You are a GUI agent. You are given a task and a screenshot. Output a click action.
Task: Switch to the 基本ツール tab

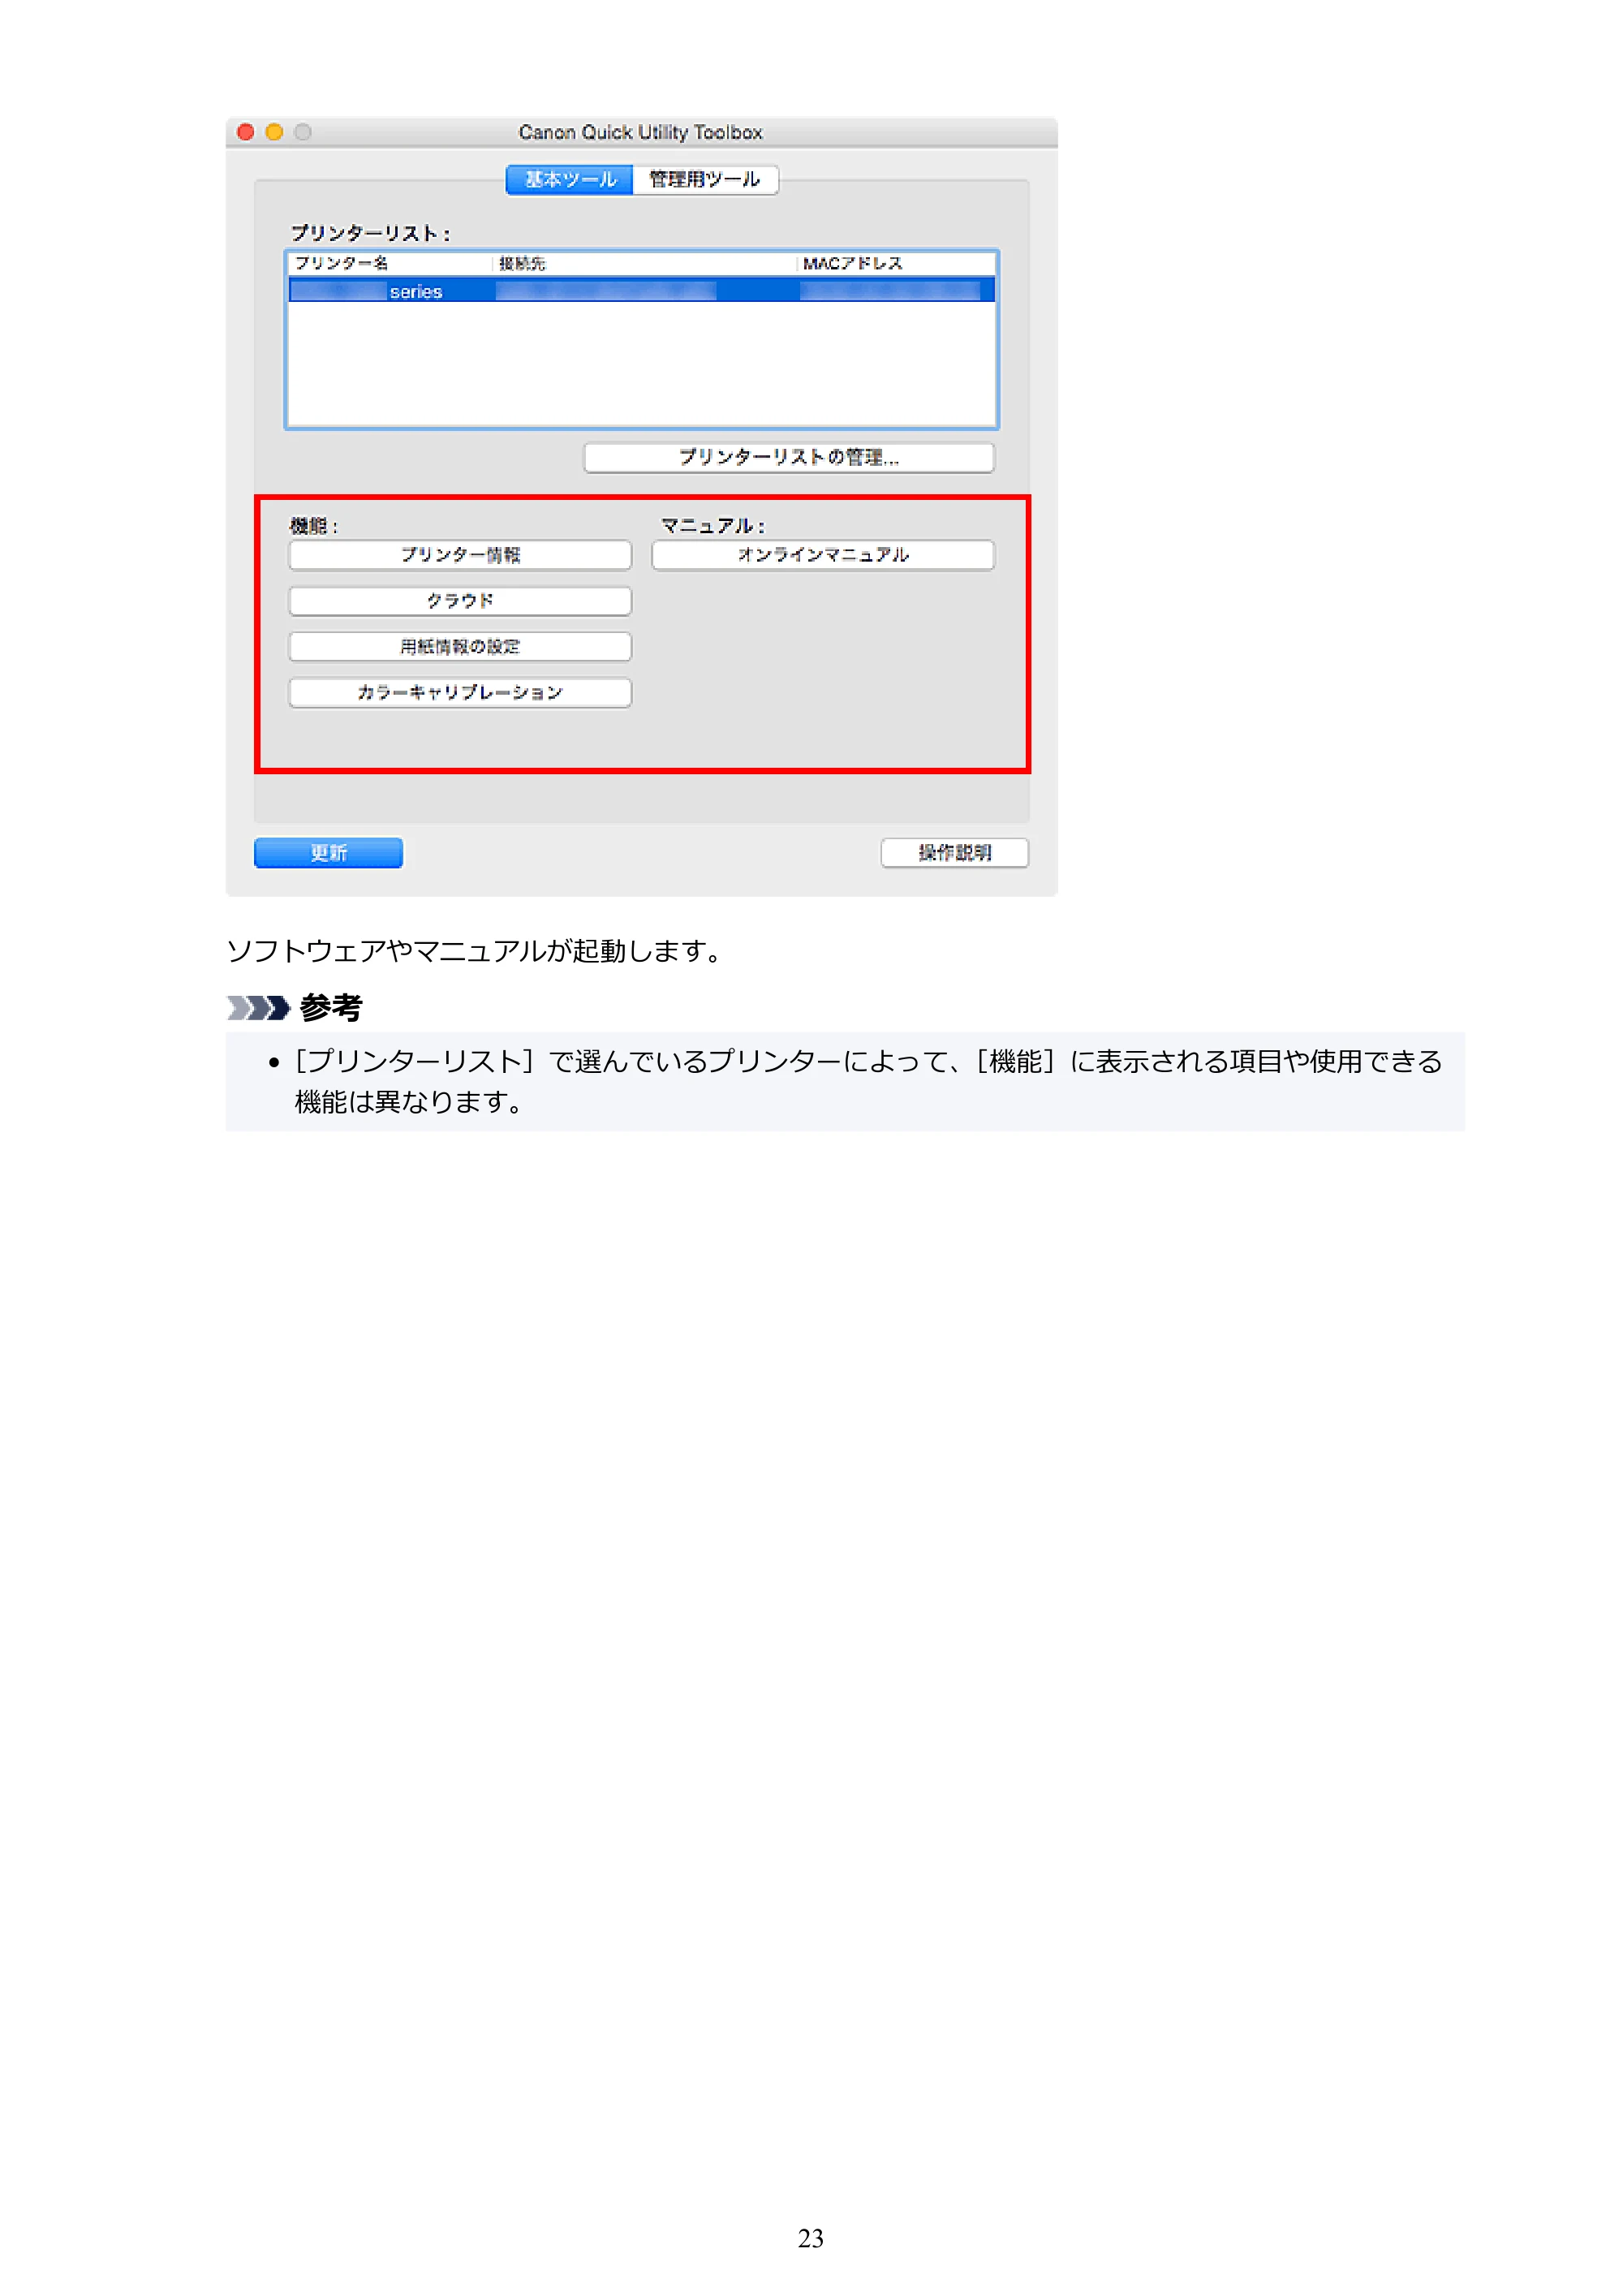569,180
